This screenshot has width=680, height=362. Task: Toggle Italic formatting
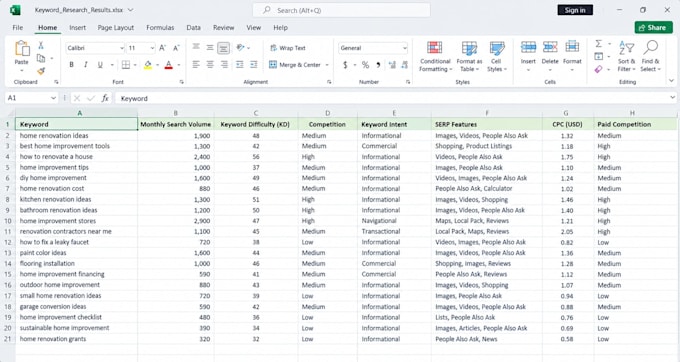85,65
